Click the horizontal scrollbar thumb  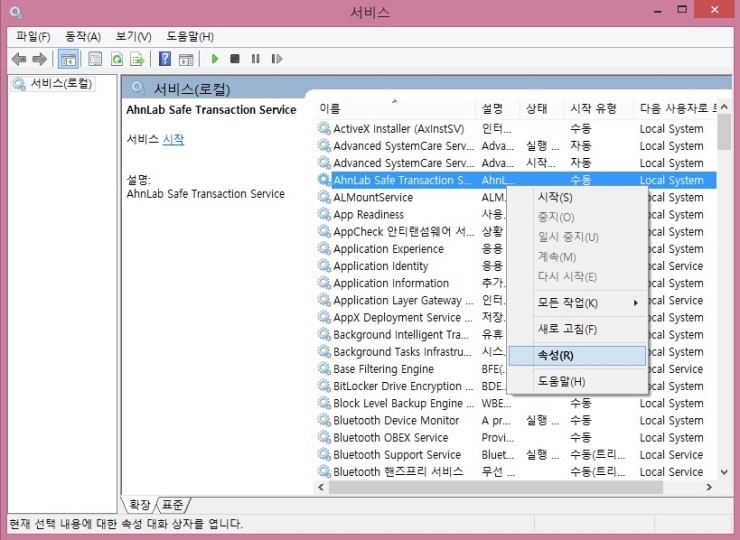pos(496,487)
